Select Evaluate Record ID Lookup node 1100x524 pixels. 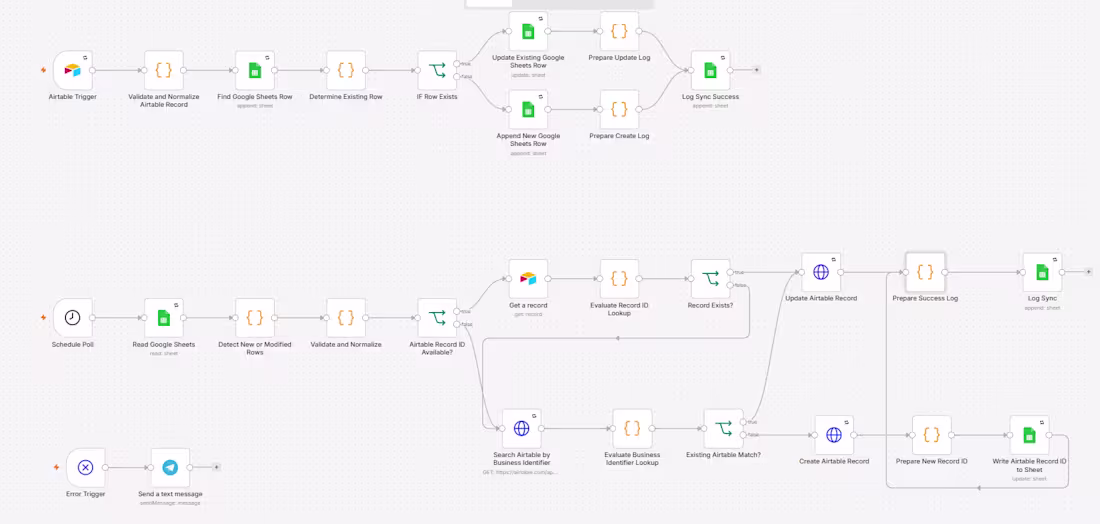pyautogui.click(x=619, y=278)
